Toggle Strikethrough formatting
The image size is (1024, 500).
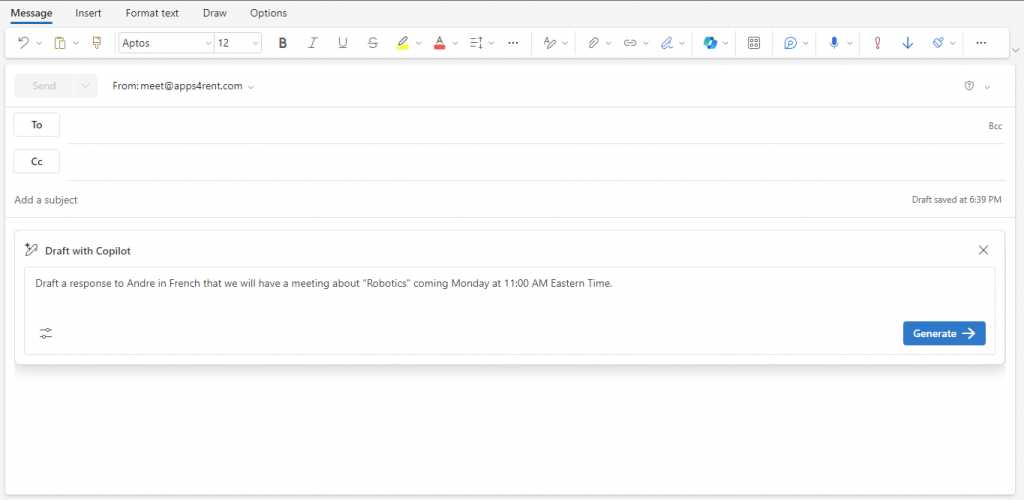[x=373, y=43]
